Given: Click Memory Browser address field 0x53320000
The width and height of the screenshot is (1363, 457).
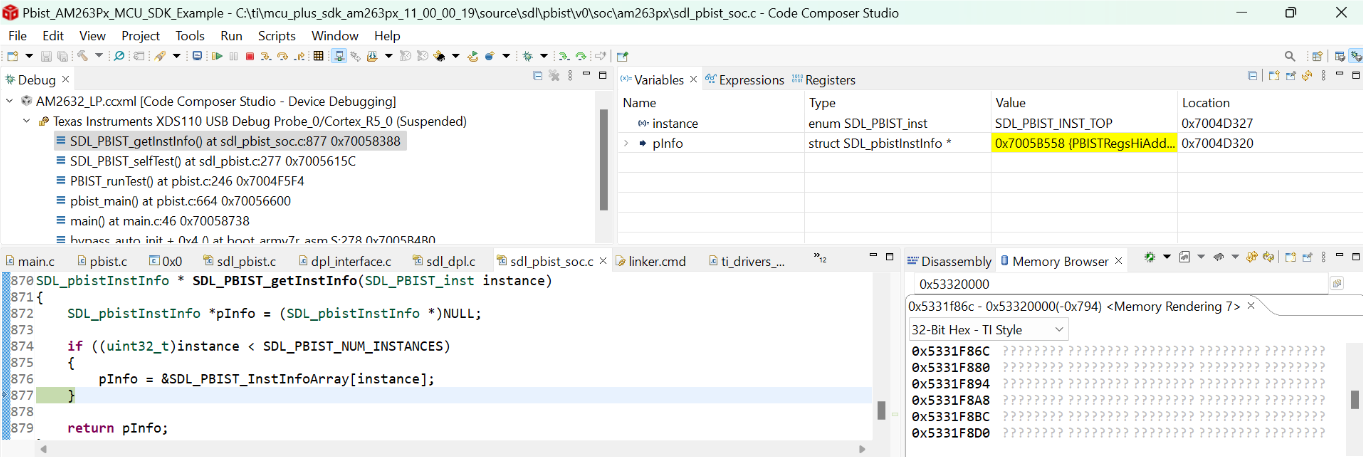Looking at the screenshot, I should [x=1116, y=284].
